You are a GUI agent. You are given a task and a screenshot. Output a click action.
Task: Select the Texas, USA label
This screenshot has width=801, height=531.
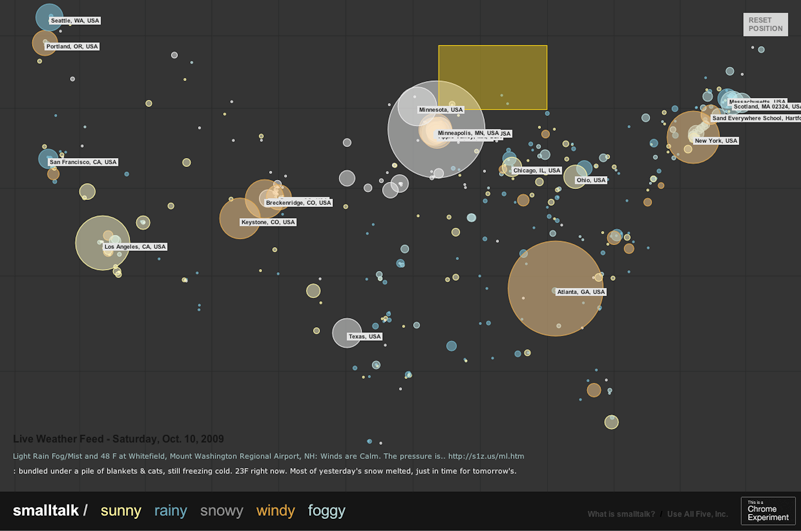click(x=365, y=336)
